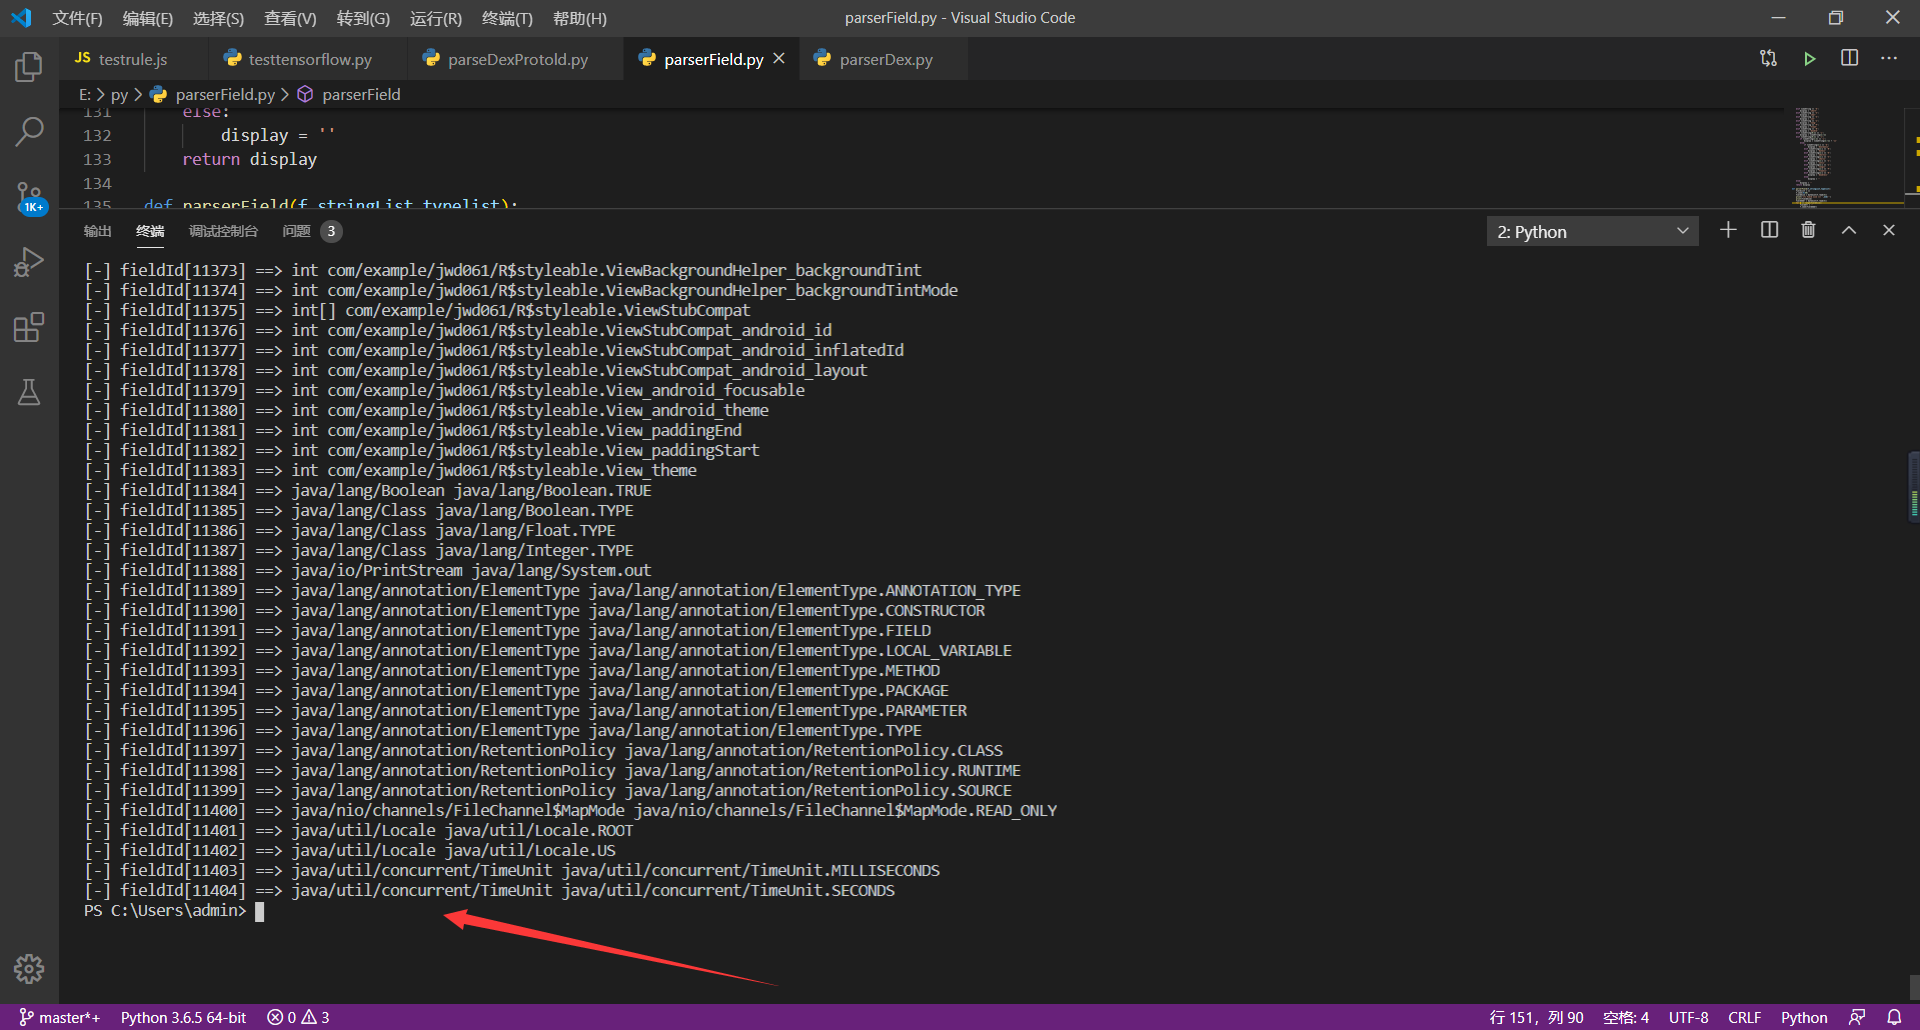Open the 选择(S) menu
This screenshot has height=1030, width=1920.
pos(218,18)
